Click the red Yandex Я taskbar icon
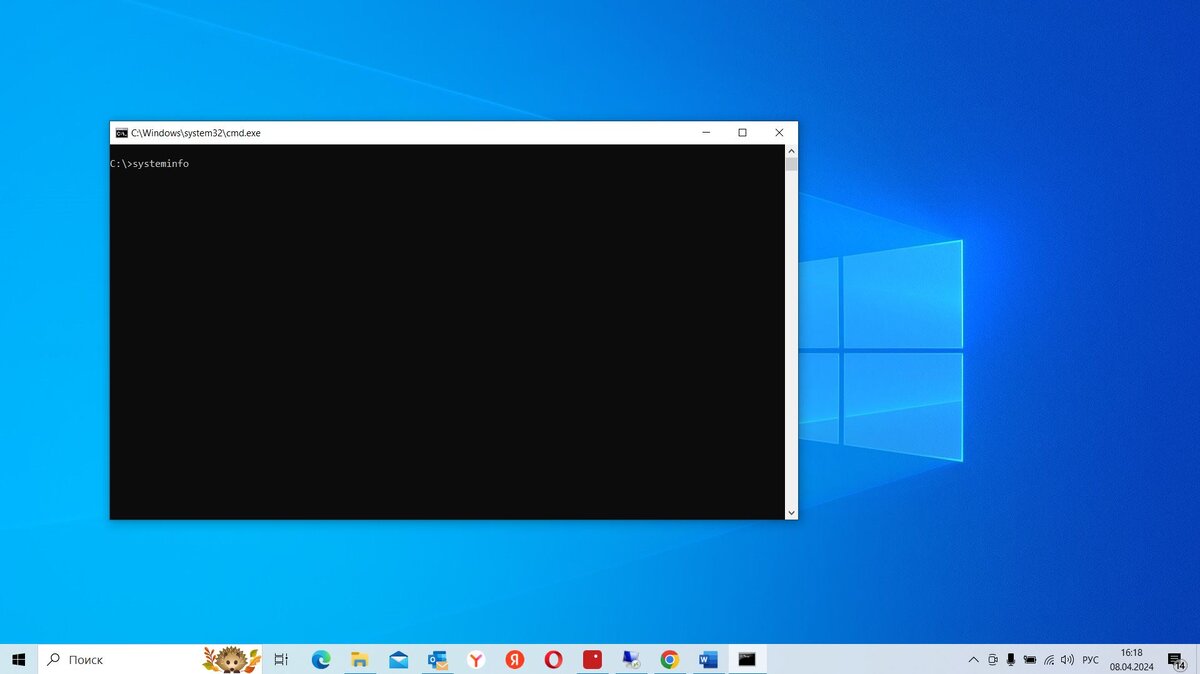This screenshot has height=674, width=1200. (515, 659)
